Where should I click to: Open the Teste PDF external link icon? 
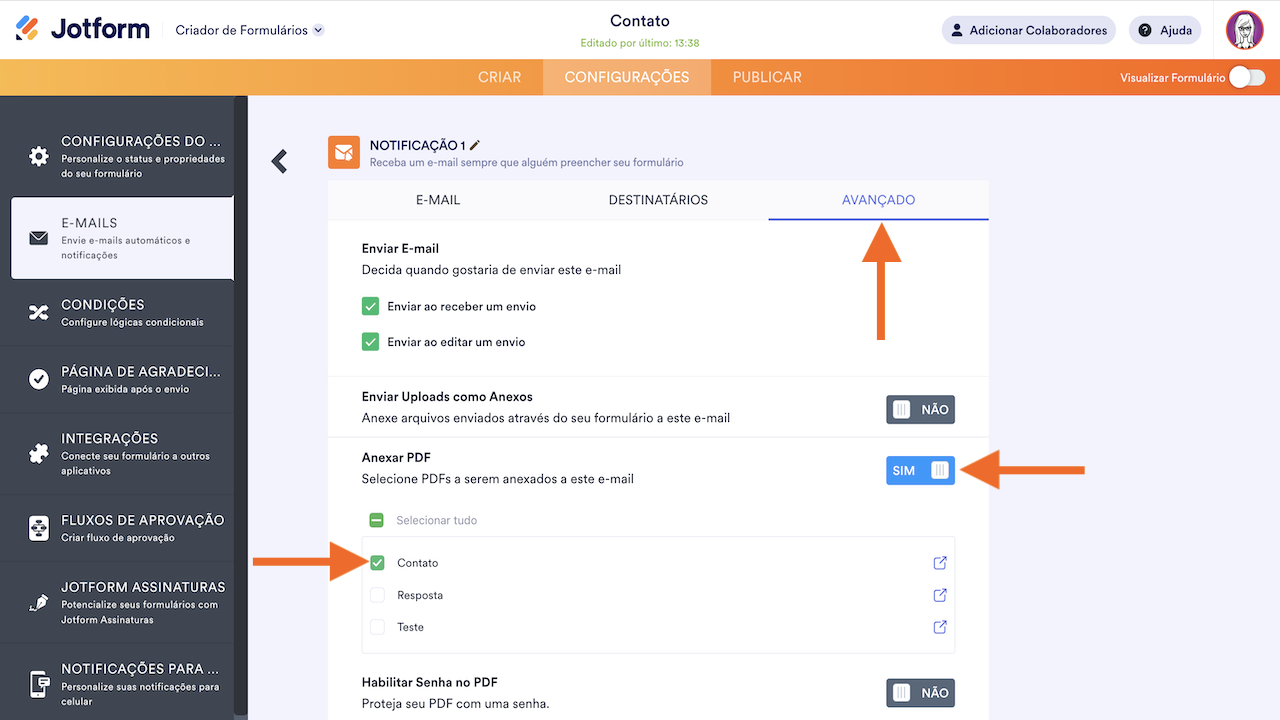939,627
